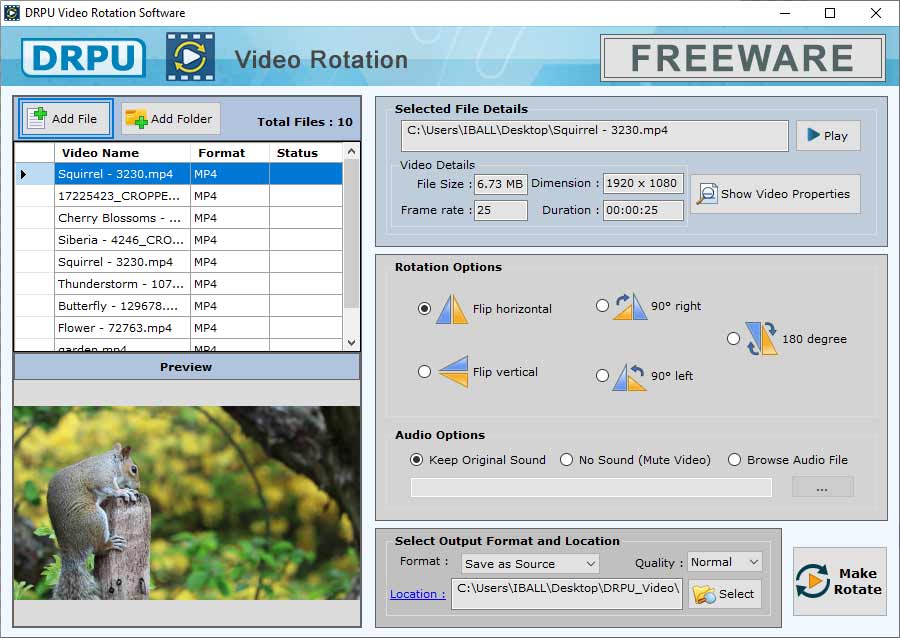Open the Quality Normal dropdown
The width and height of the screenshot is (900, 638).
click(724, 562)
